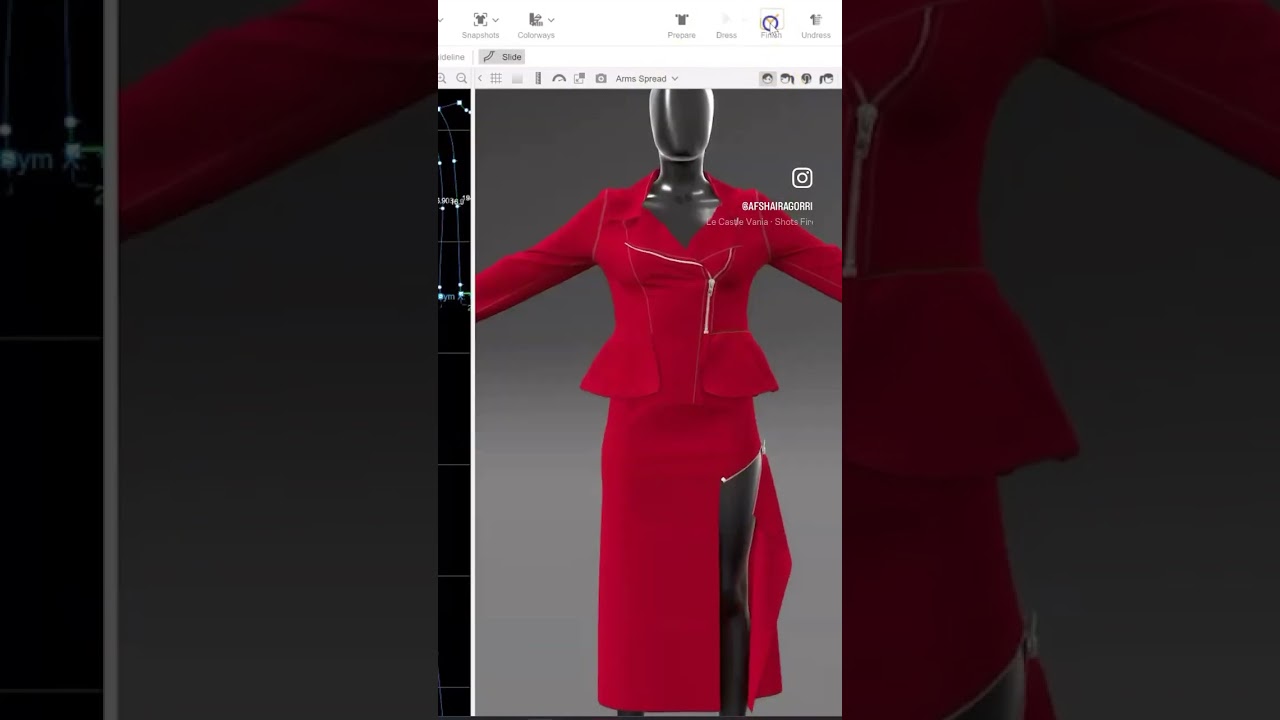This screenshot has height=720, width=1280.
Task: Select the third avatar side view icon
Action: [806, 78]
